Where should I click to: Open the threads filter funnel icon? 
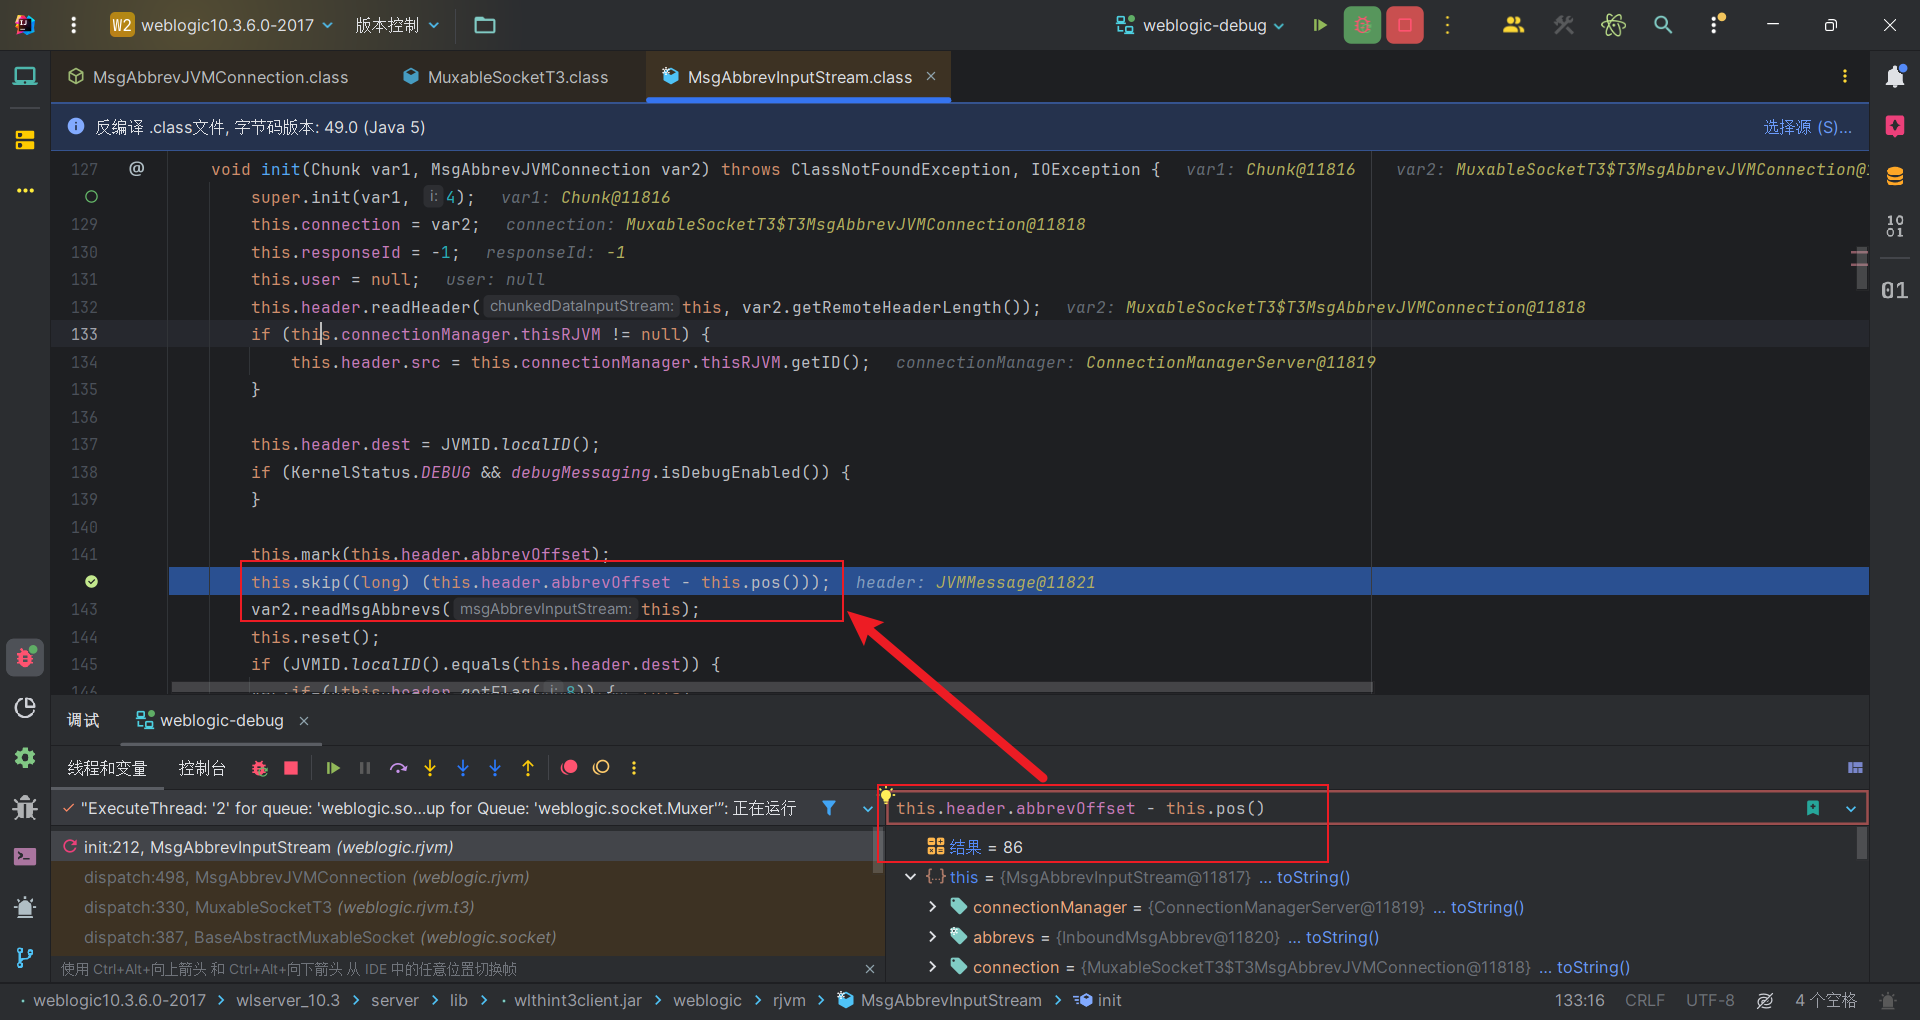click(x=829, y=808)
